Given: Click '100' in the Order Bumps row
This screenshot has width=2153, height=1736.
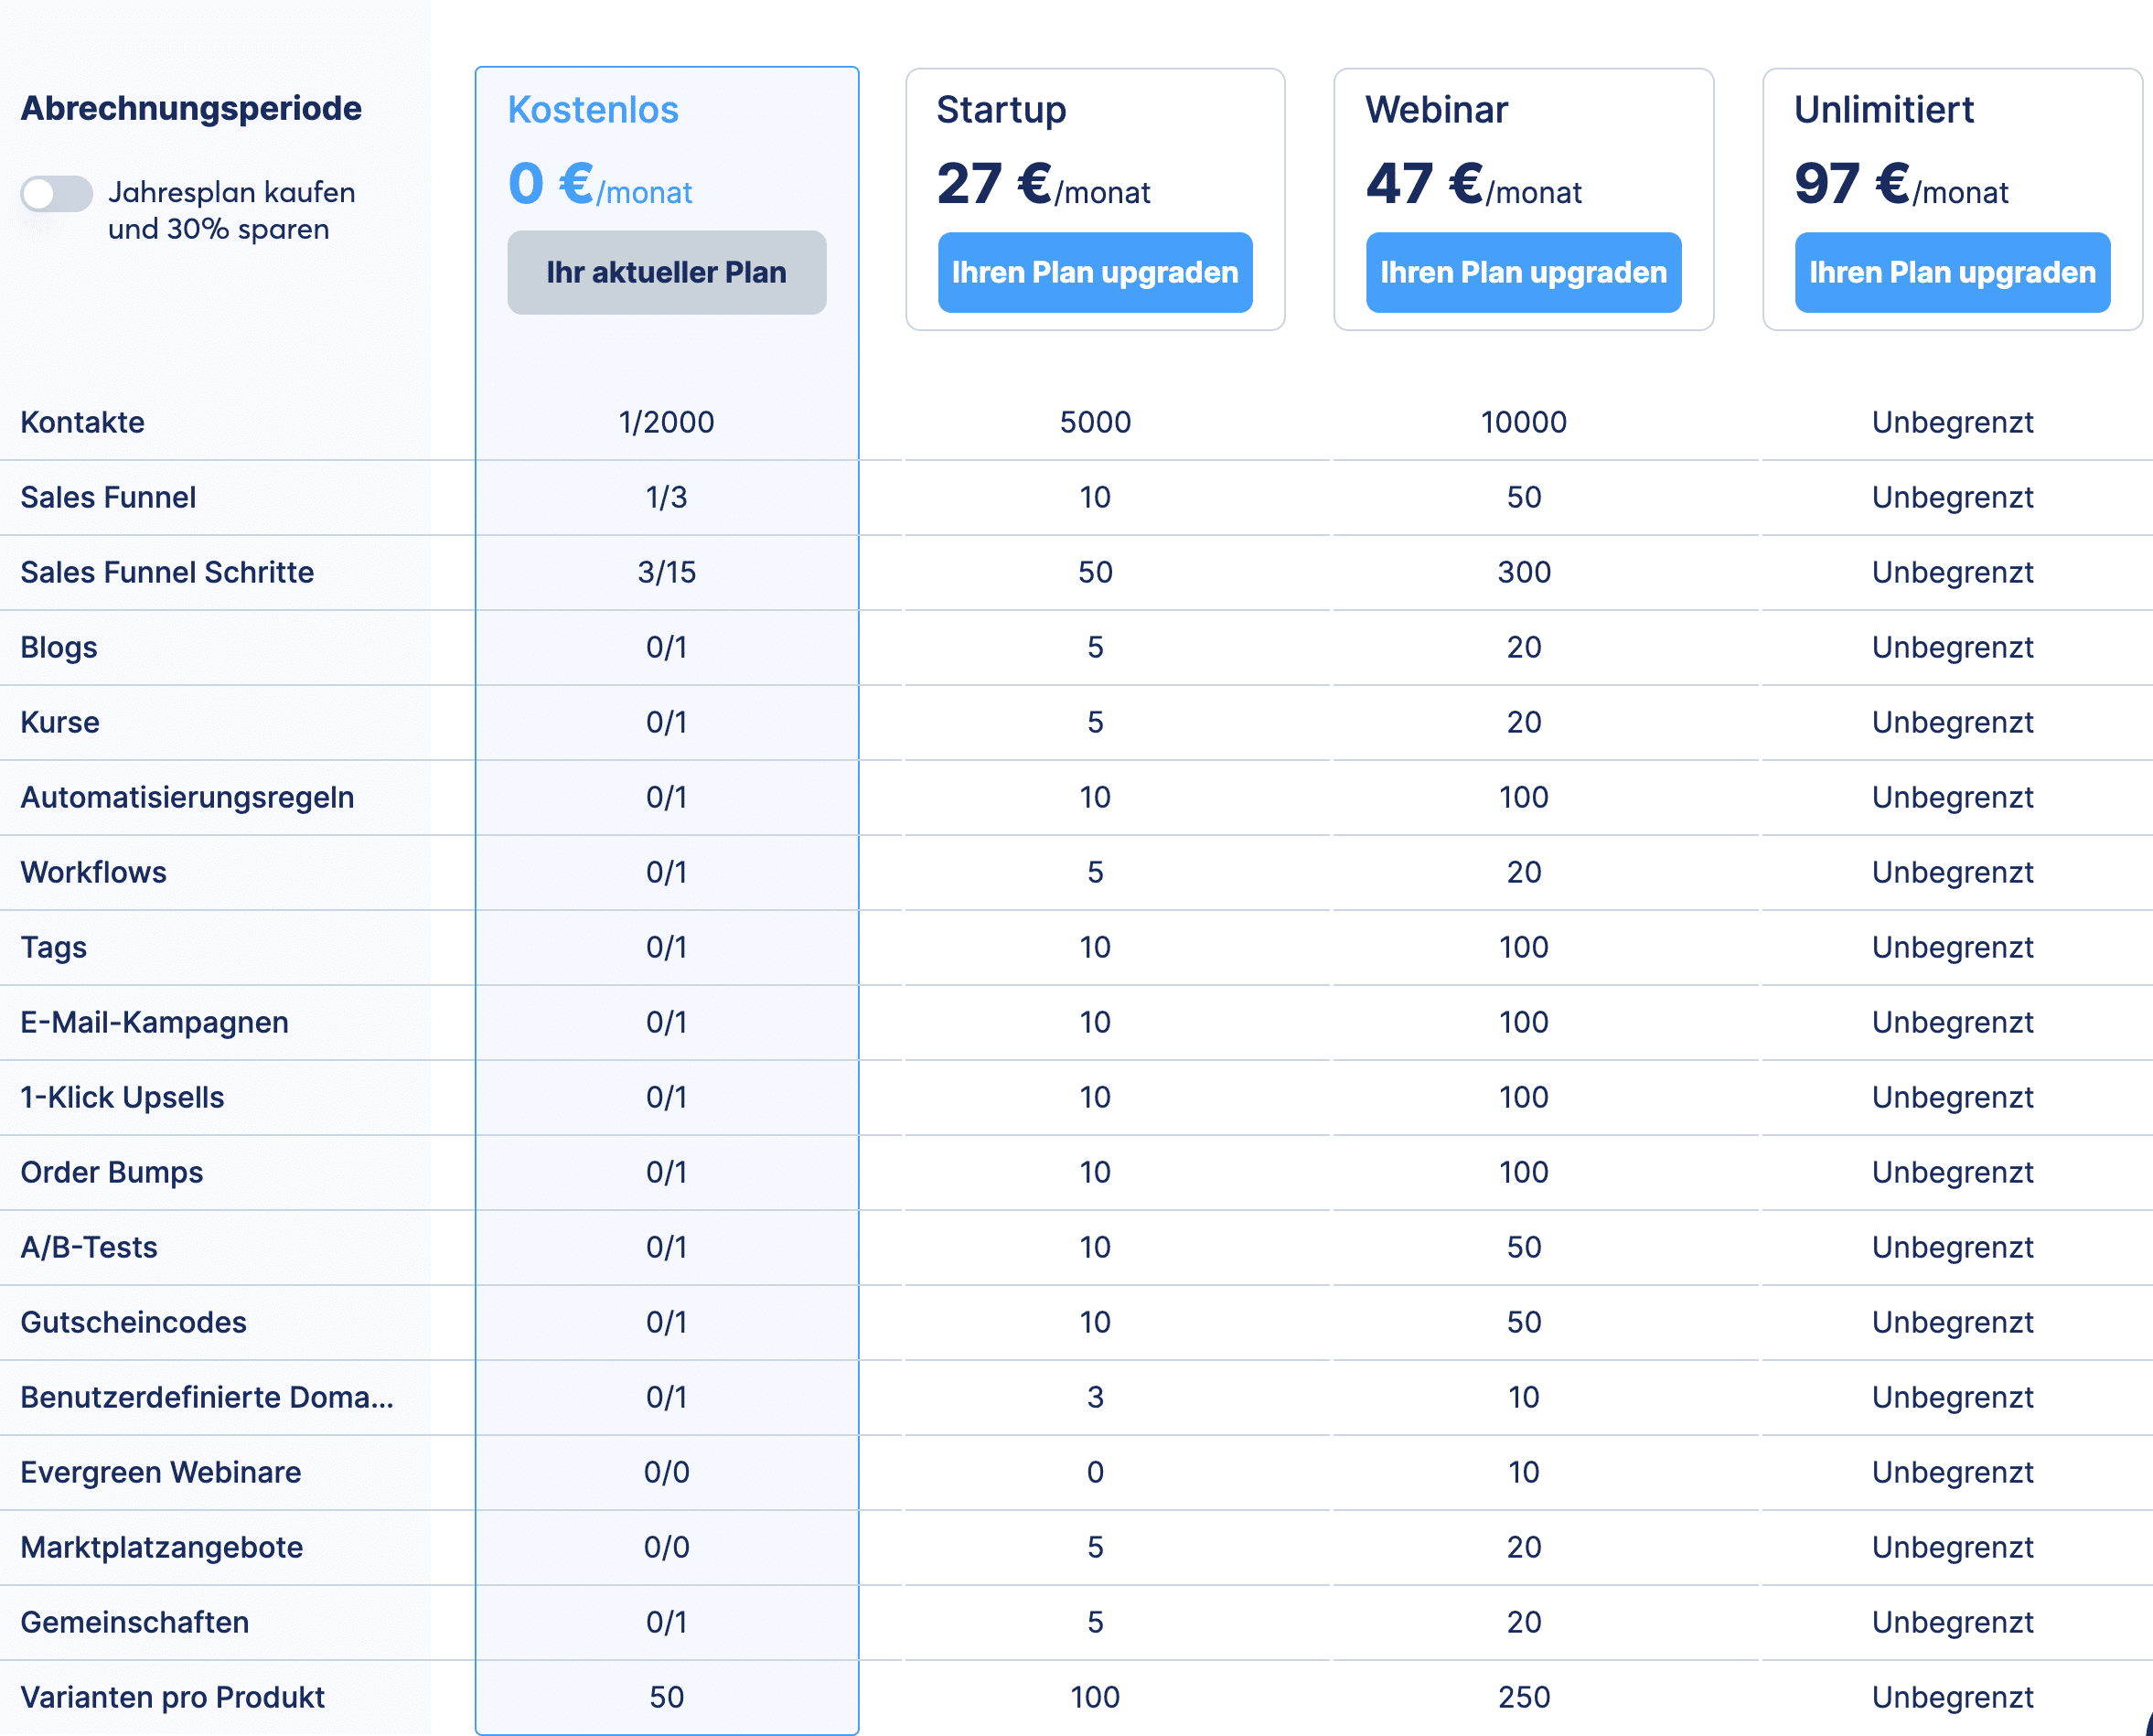Looking at the screenshot, I should point(1523,1172).
